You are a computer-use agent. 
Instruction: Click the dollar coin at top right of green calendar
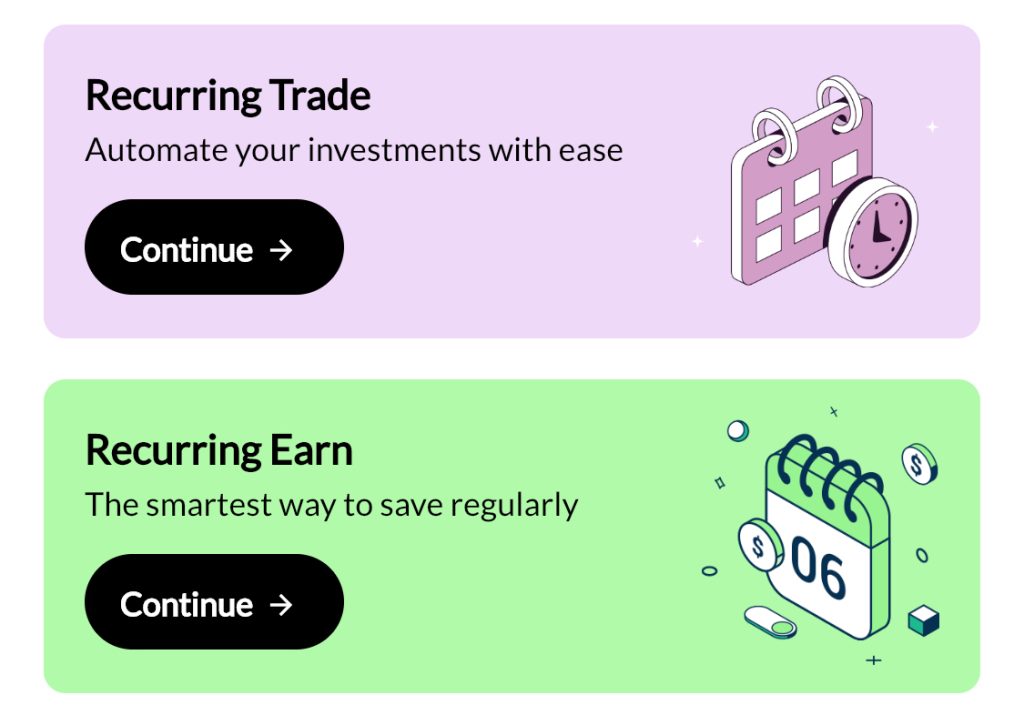tap(918, 463)
